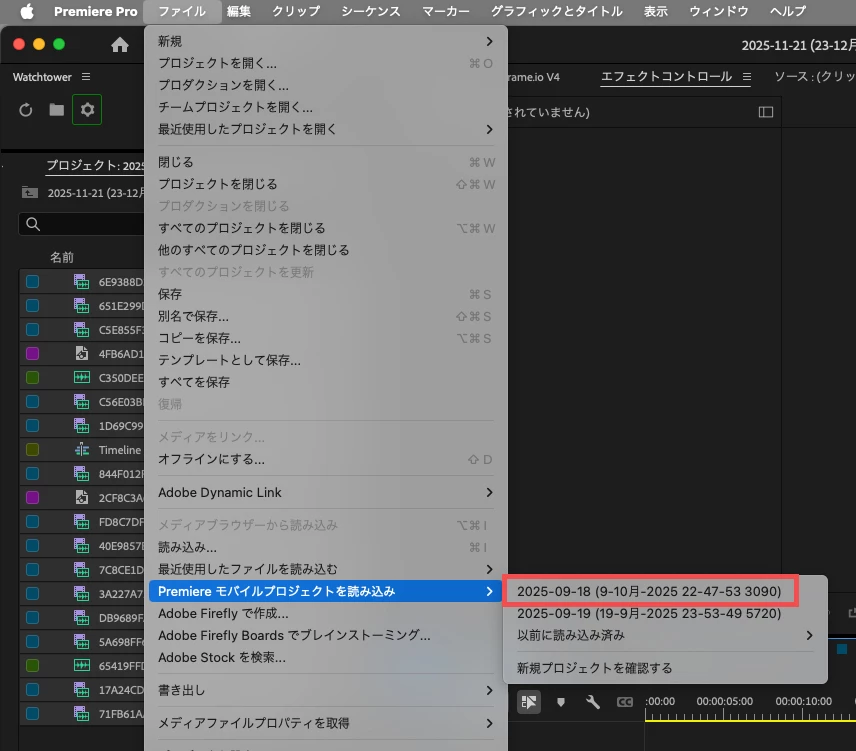Screen dimensions: 856x751
Task: Click the still image icon of 4FB6AD1 item
Action: click(82, 354)
